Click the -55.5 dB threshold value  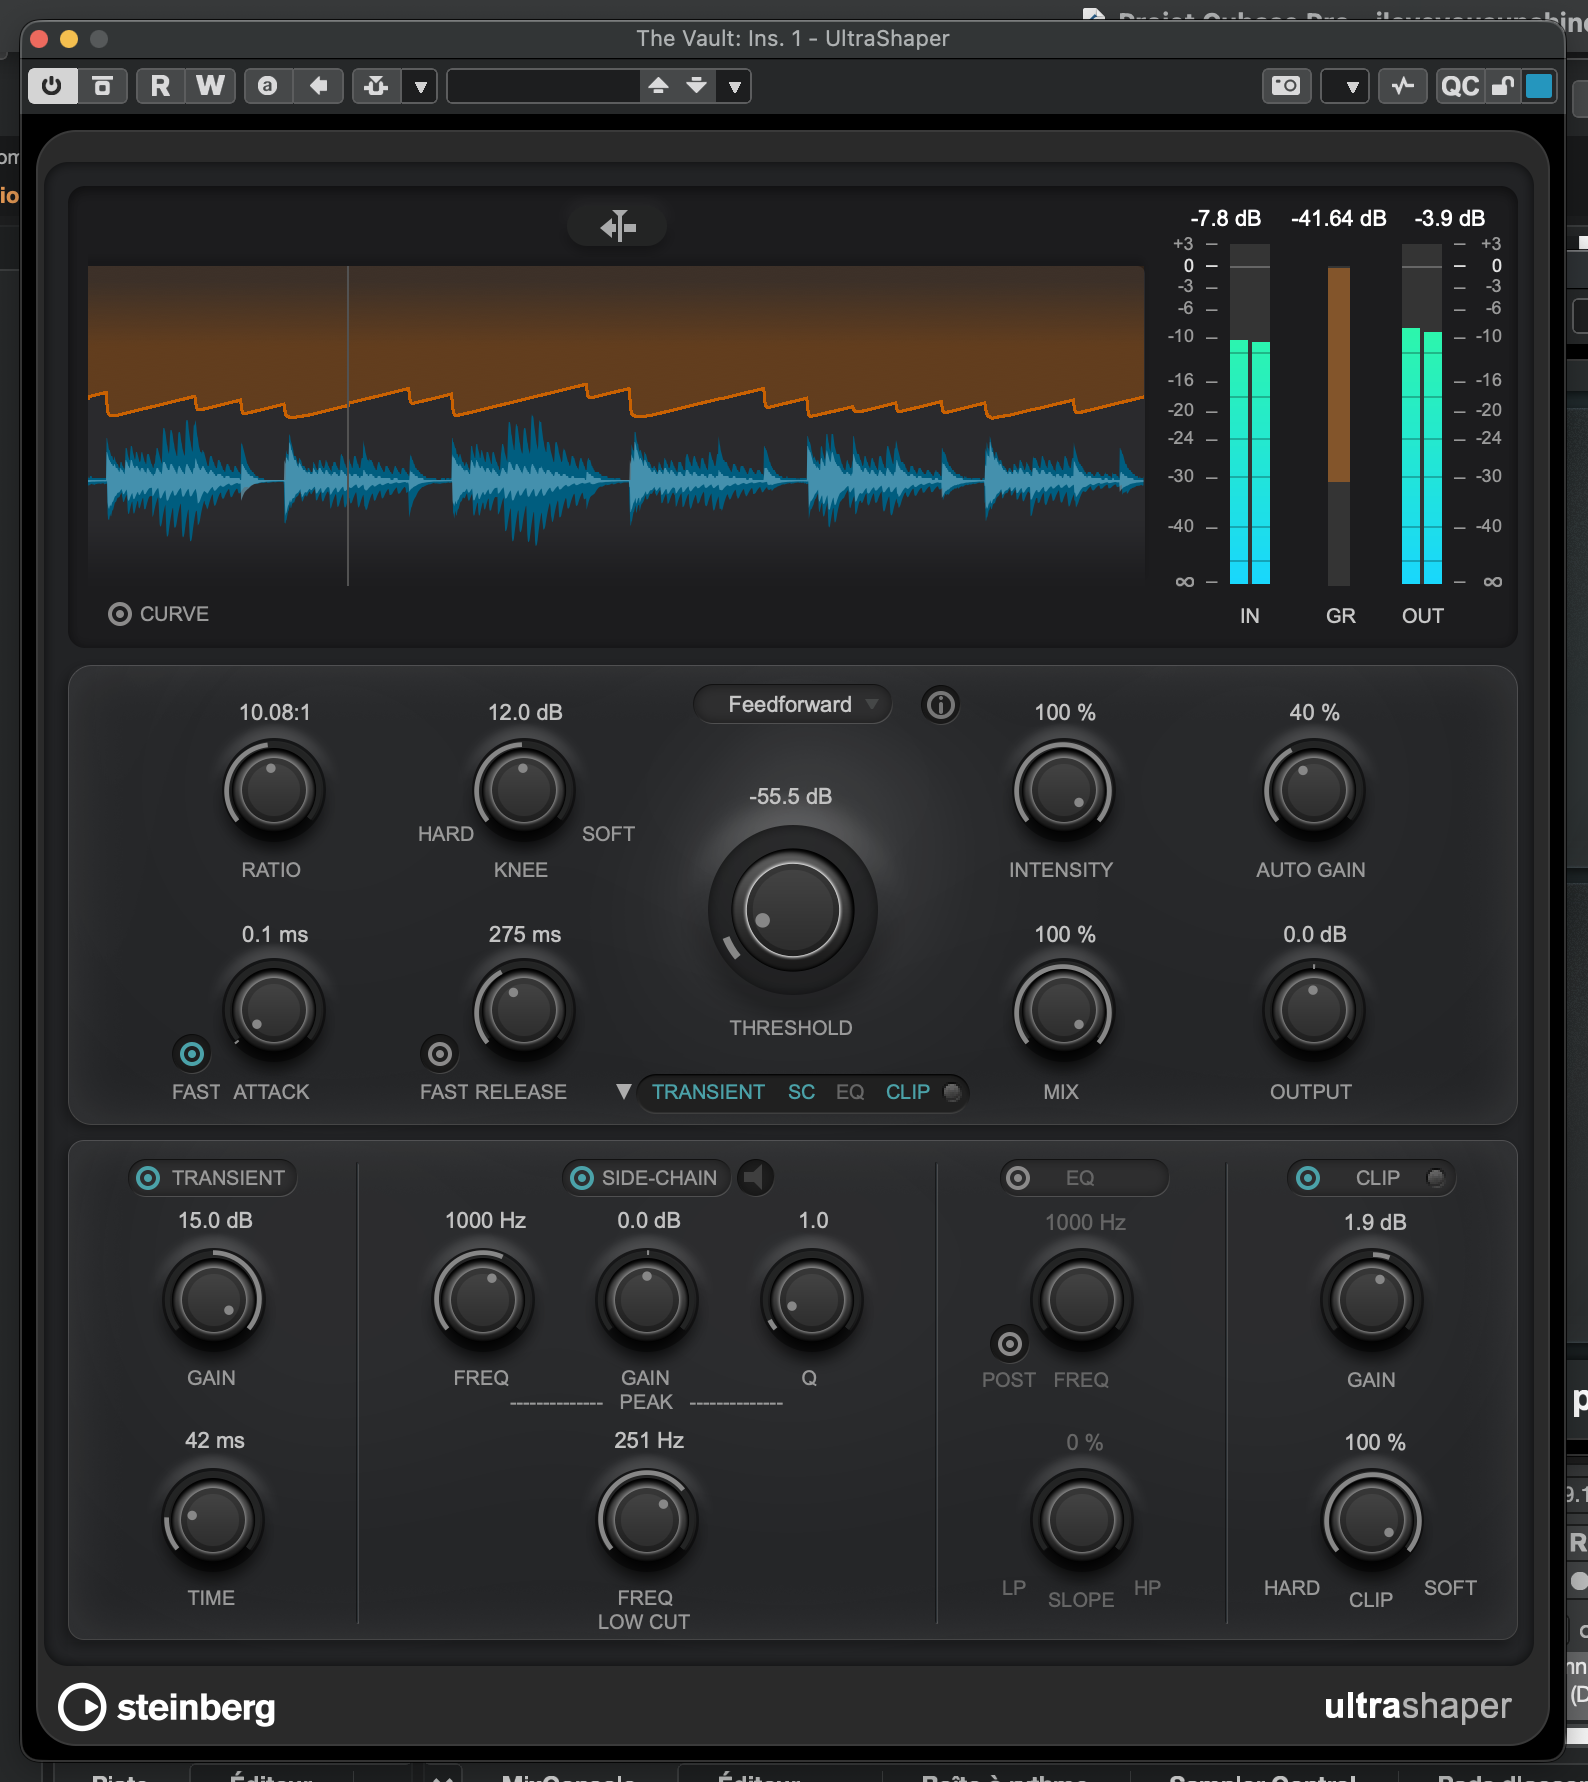(790, 797)
